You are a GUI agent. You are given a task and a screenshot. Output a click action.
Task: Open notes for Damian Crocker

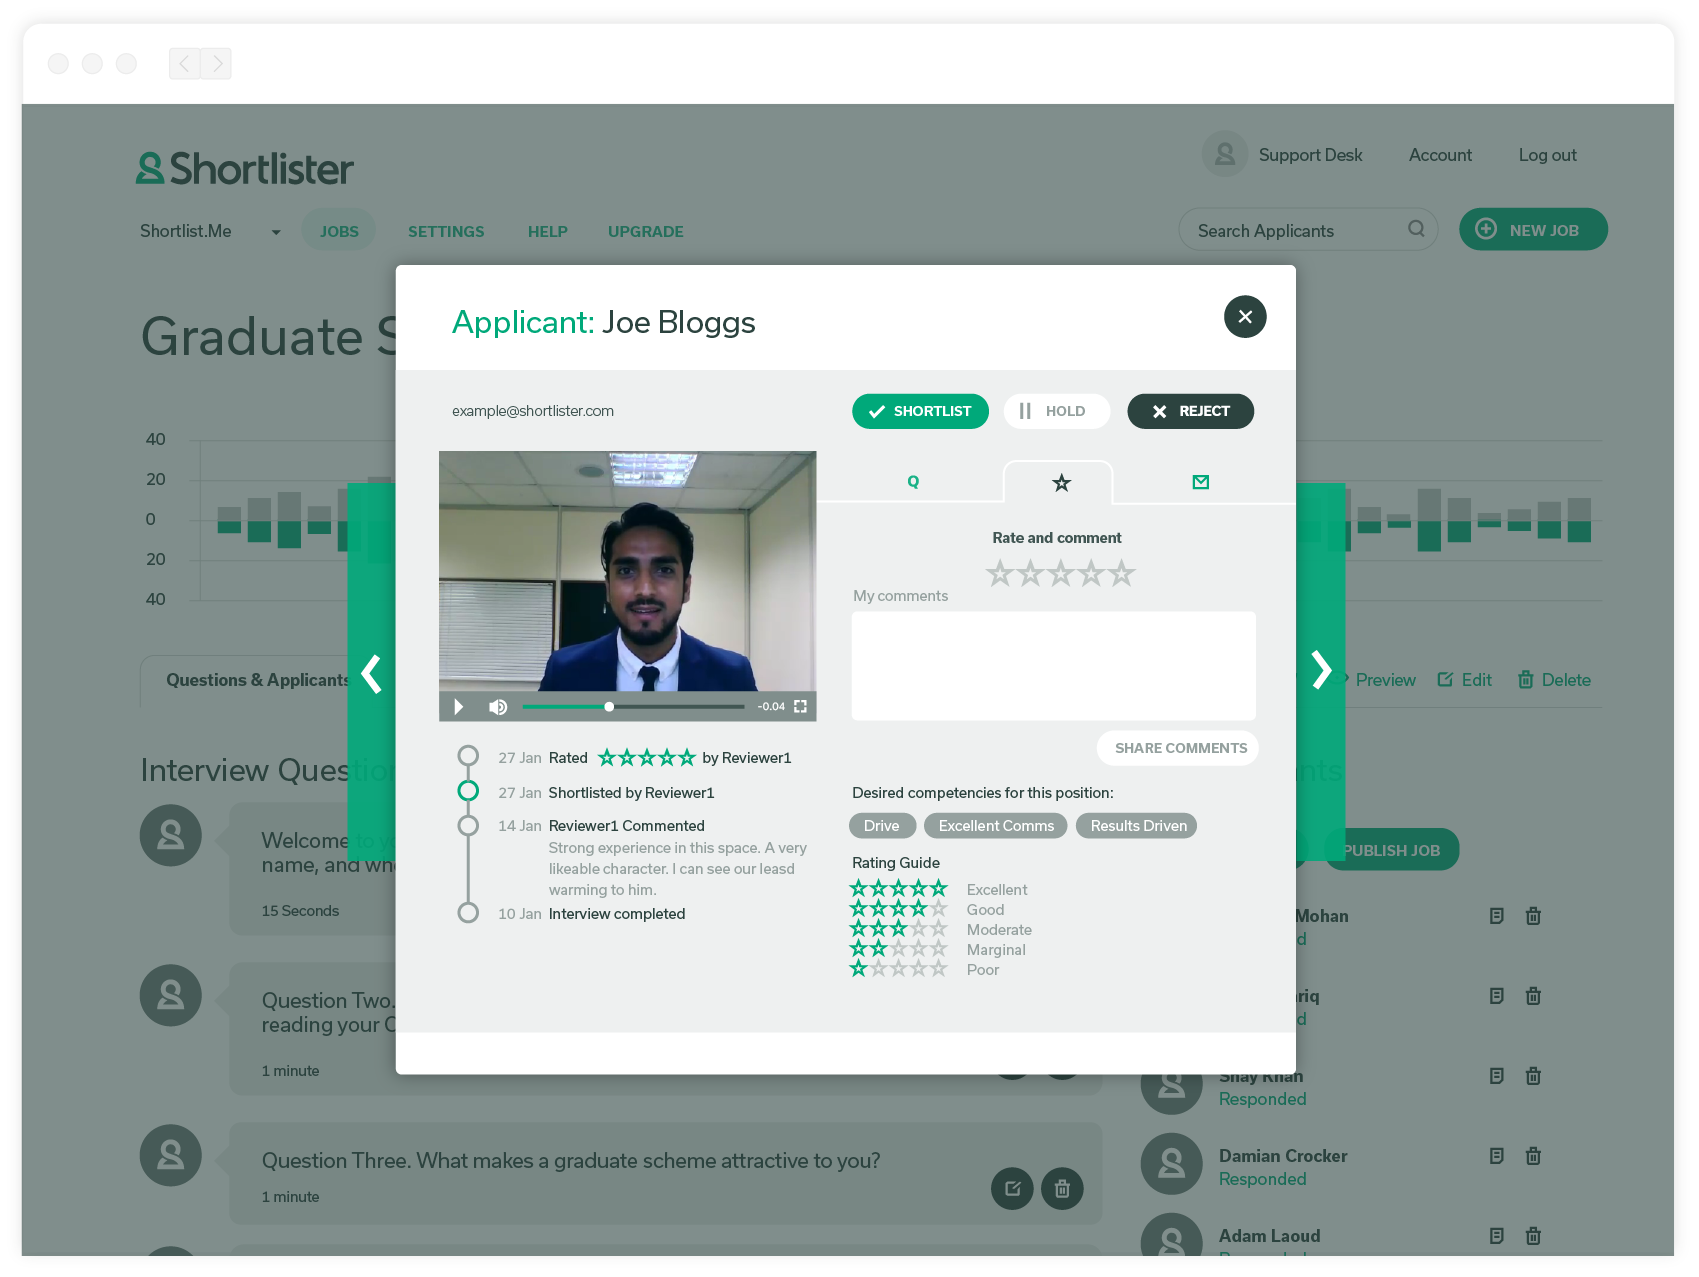[x=1497, y=1156]
